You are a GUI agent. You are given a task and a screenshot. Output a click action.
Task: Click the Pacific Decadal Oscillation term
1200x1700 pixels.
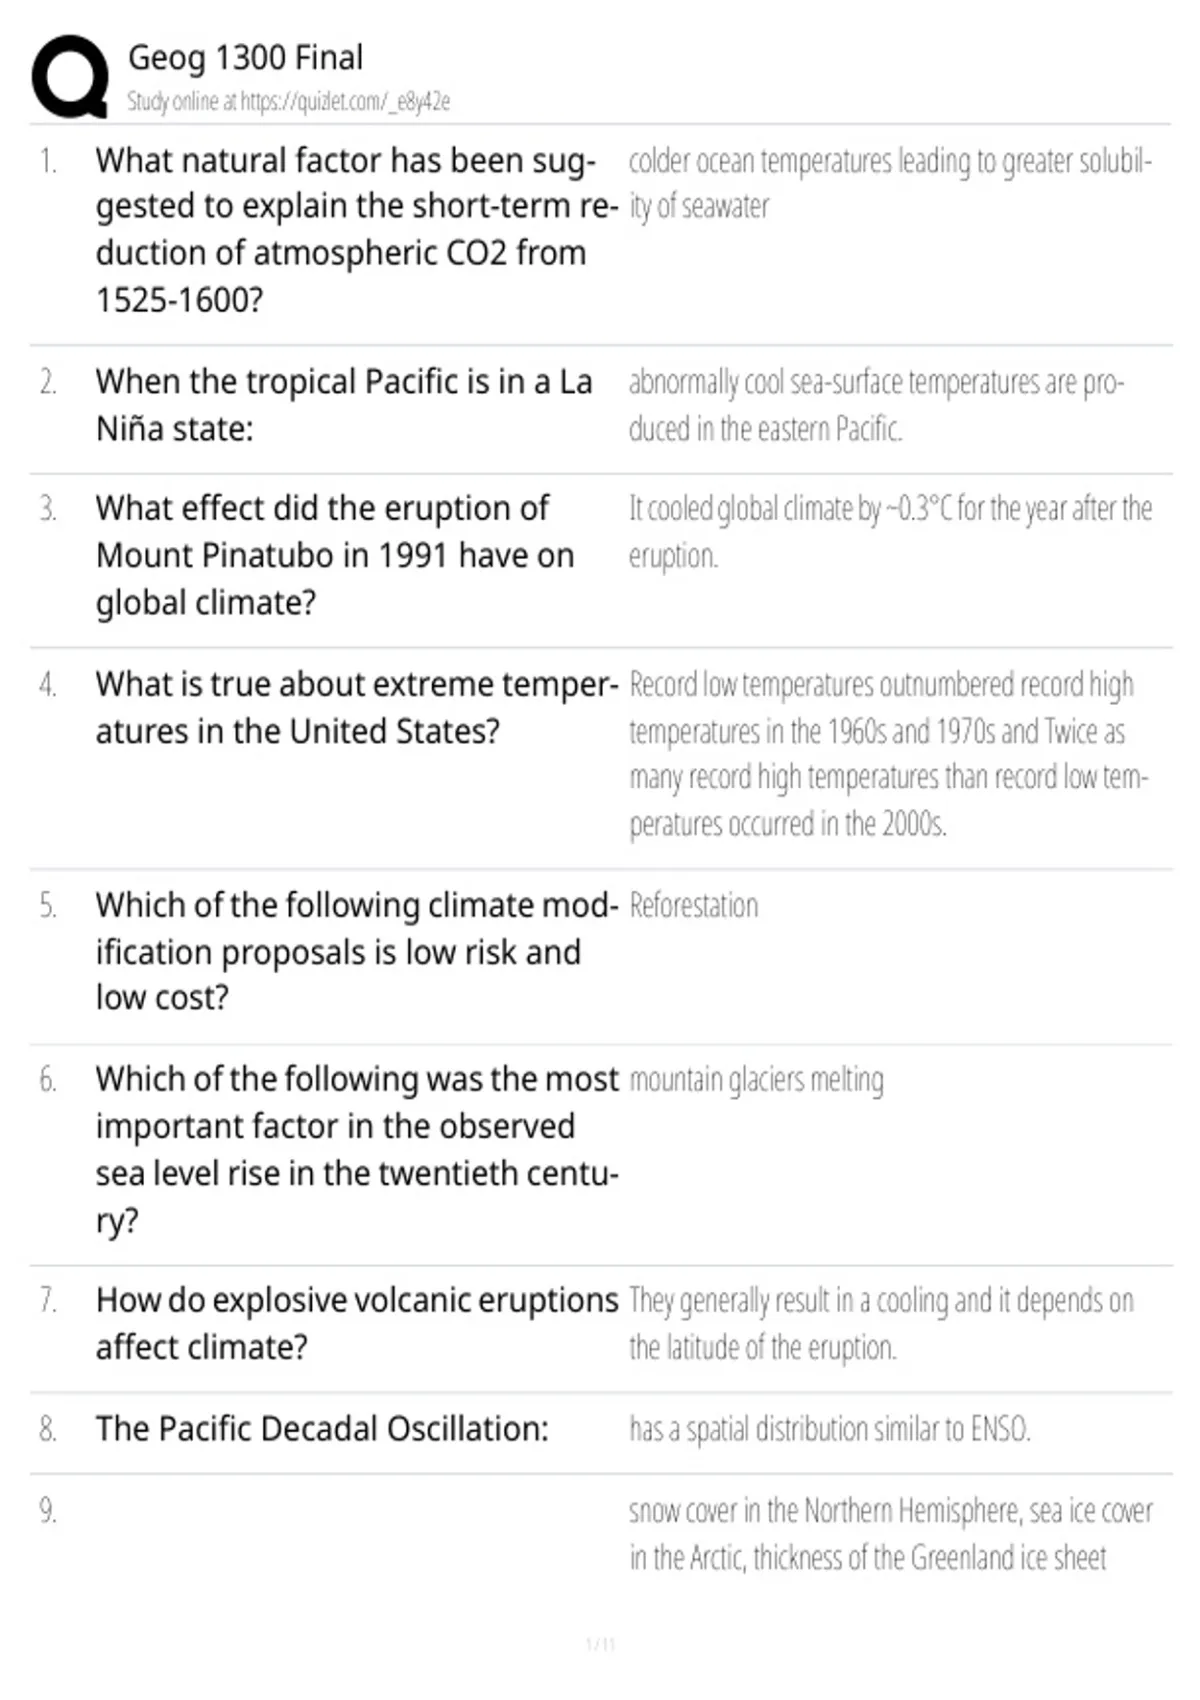[322, 1429]
